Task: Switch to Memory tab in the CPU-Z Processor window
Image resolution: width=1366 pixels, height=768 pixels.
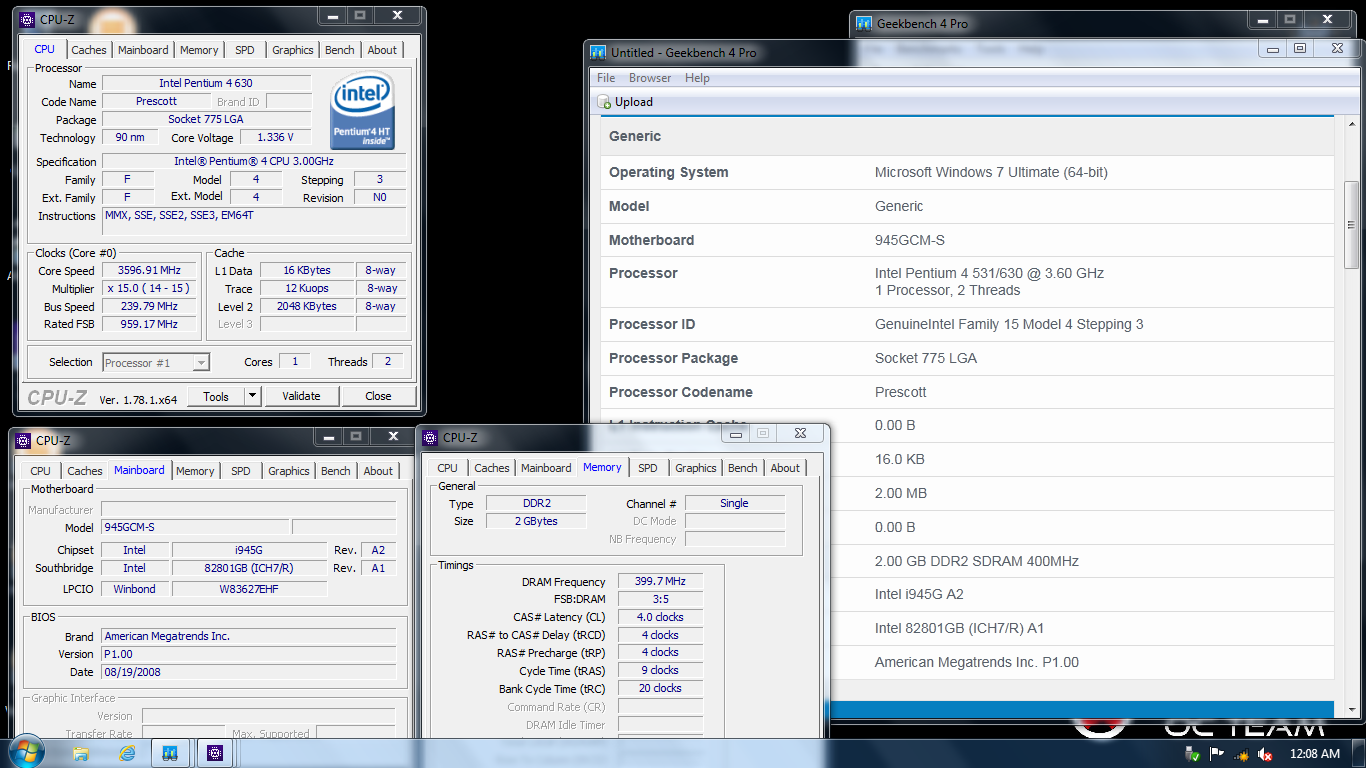Action: click(199, 50)
